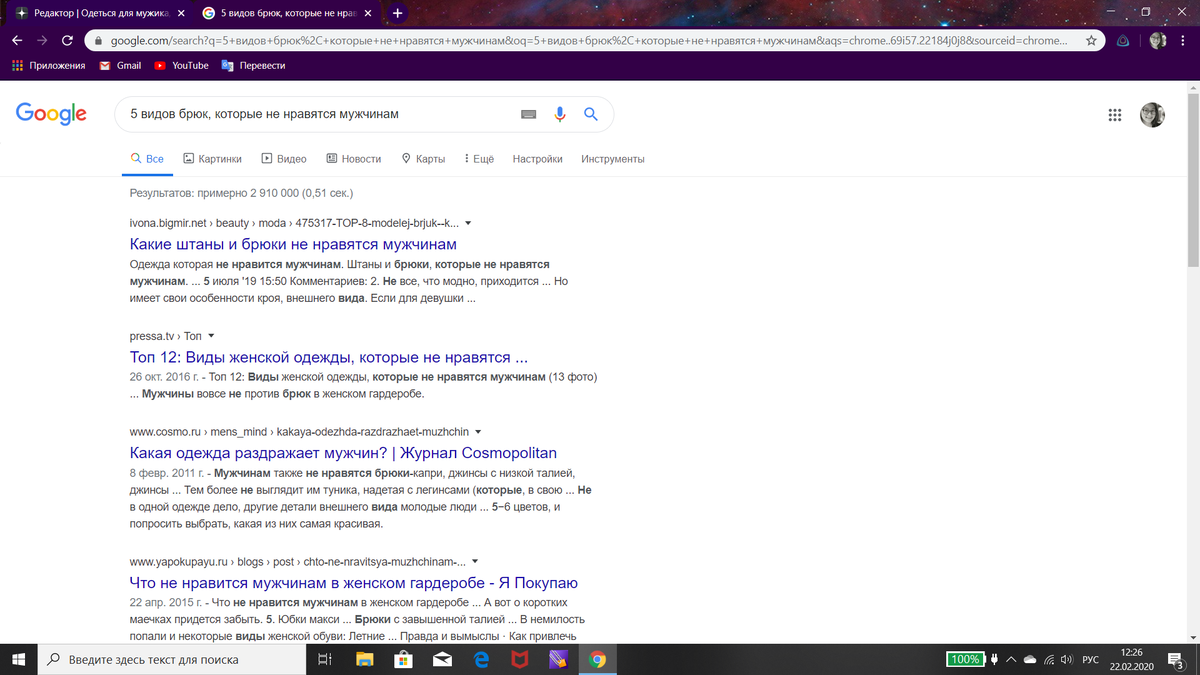The height and width of the screenshot is (675, 1200).
Task: Bookmark this page with the star icon
Action: pos(1091,41)
